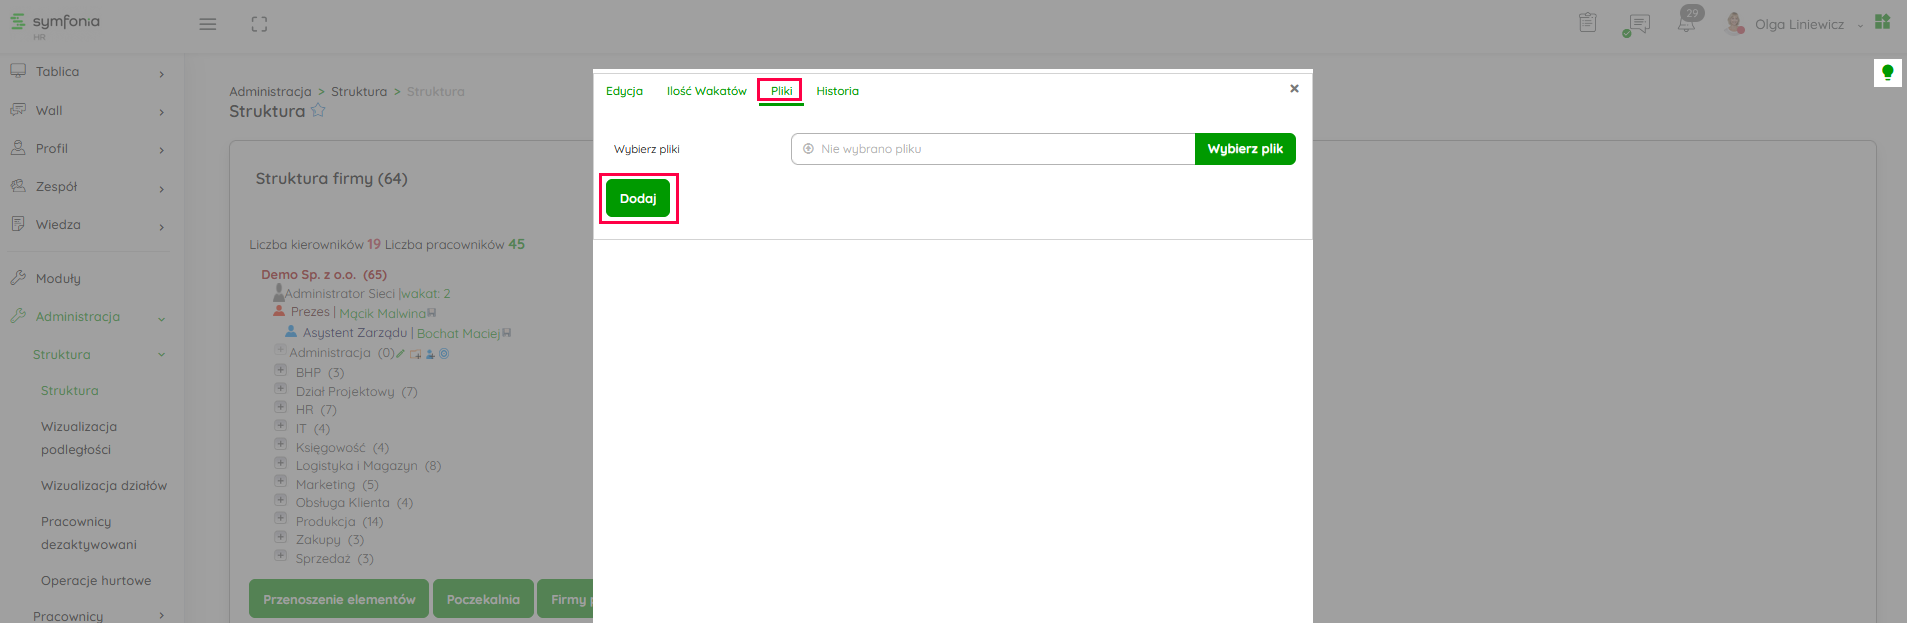Screen dimensions: 1907x623
Task: Click the pencil edit icon beside Administracja
Action: [401, 353]
